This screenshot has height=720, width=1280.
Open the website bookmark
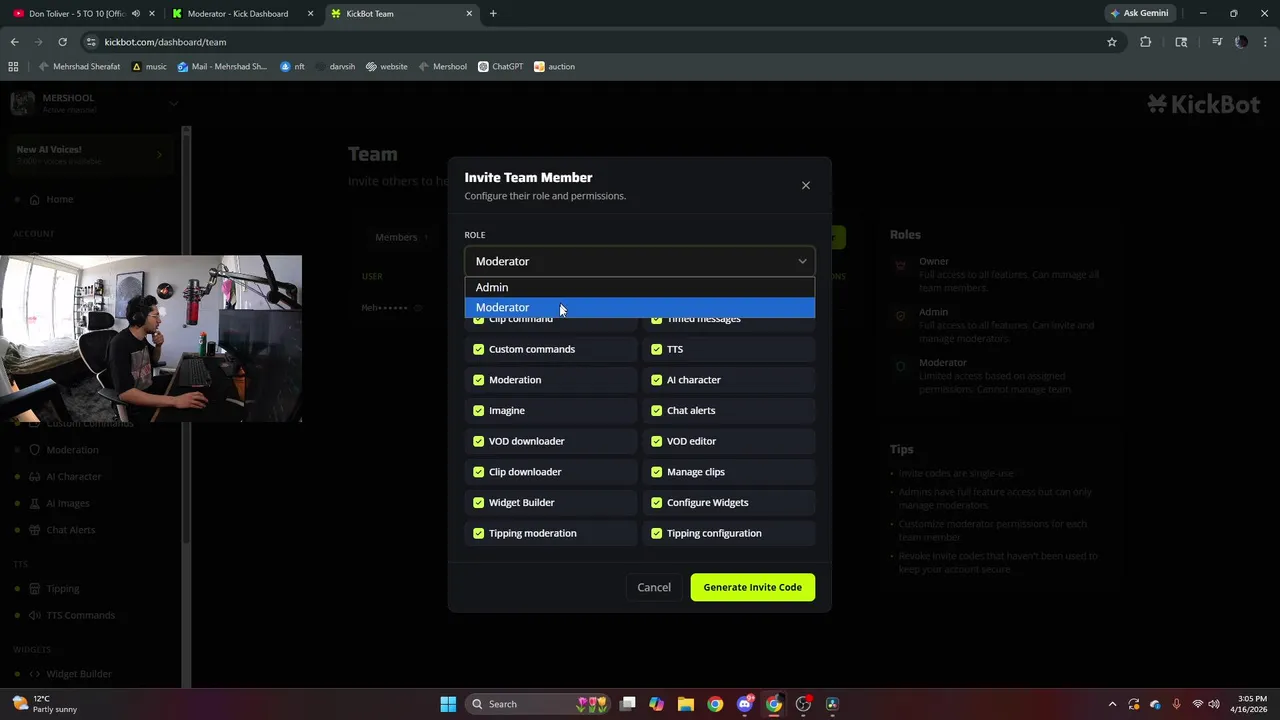point(386,67)
